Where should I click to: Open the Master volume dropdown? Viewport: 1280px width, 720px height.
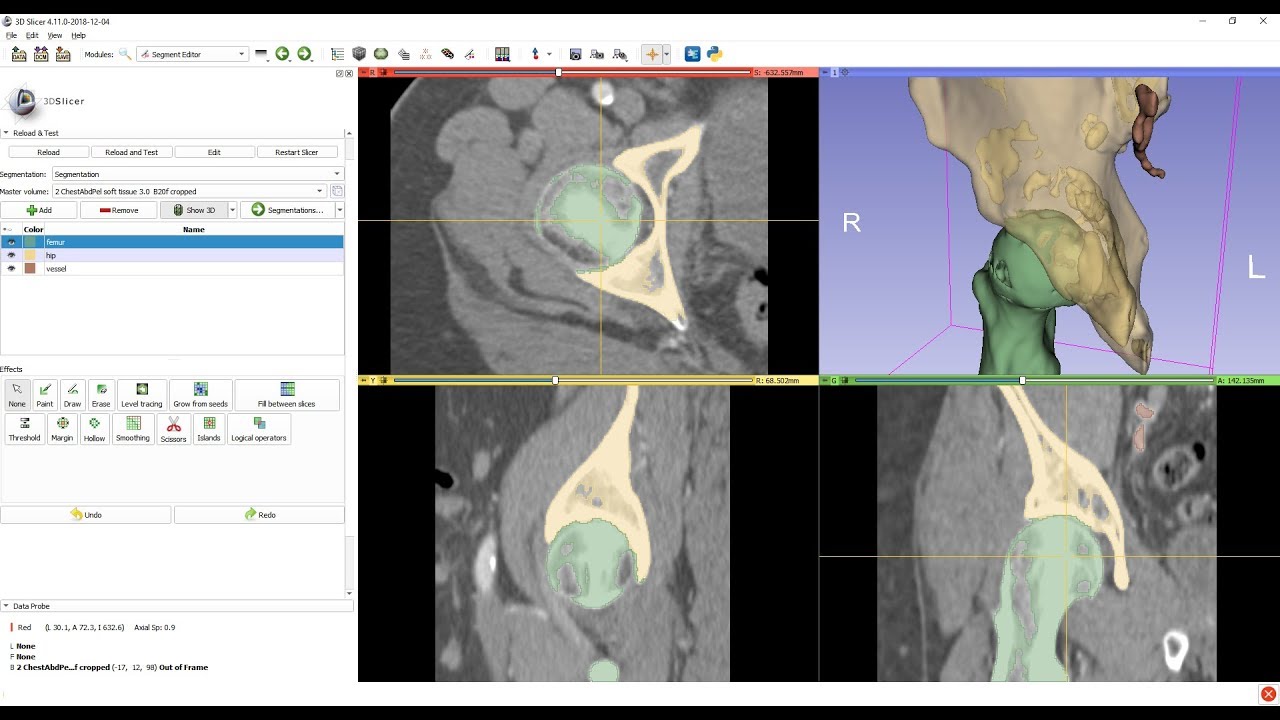coord(189,191)
